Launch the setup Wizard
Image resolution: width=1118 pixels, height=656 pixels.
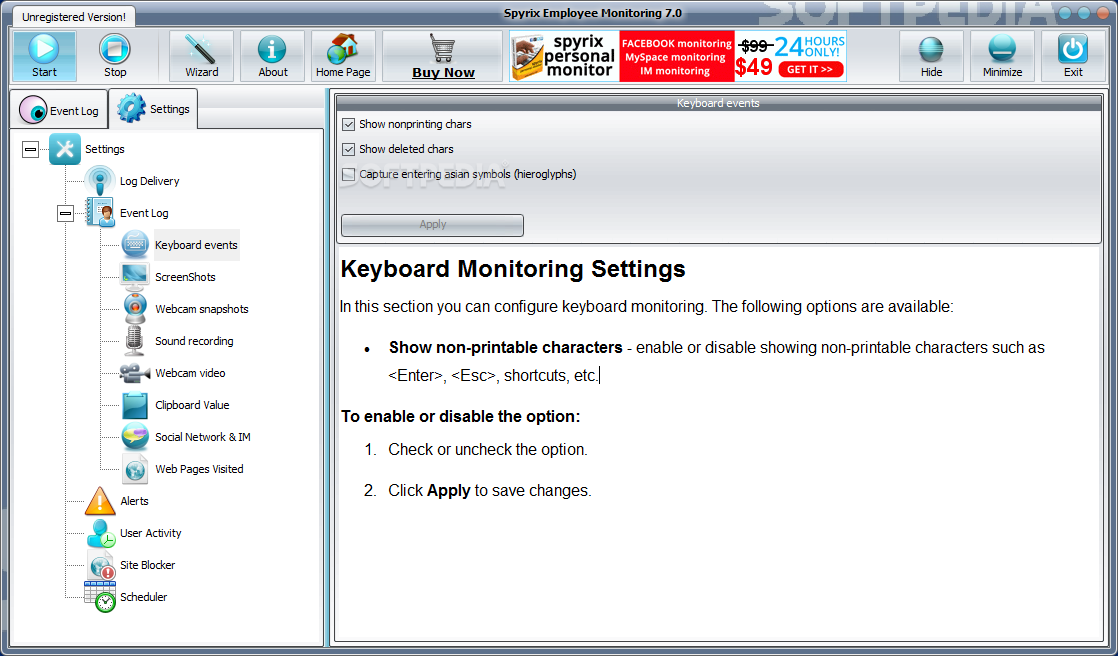(x=202, y=56)
